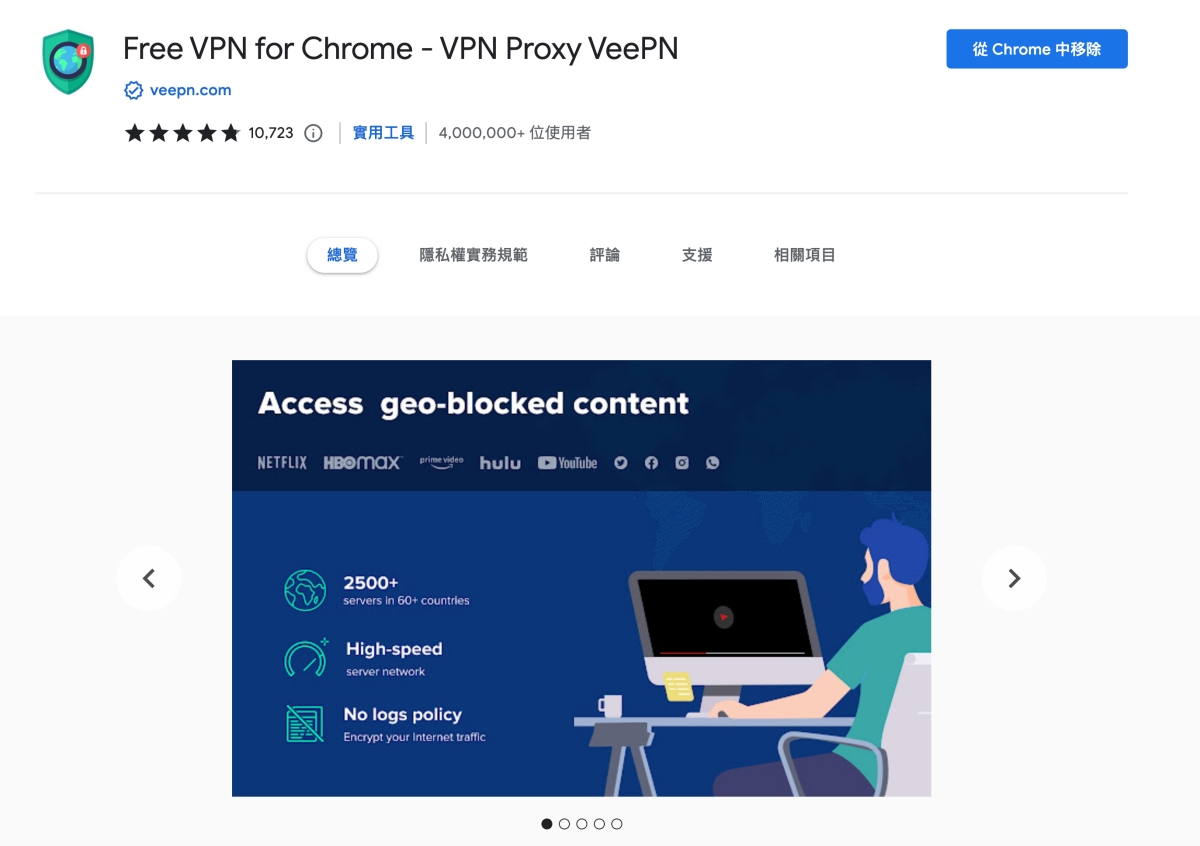Select the first carousel dot indicator
The height and width of the screenshot is (846, 1200).
click(547, 824)
